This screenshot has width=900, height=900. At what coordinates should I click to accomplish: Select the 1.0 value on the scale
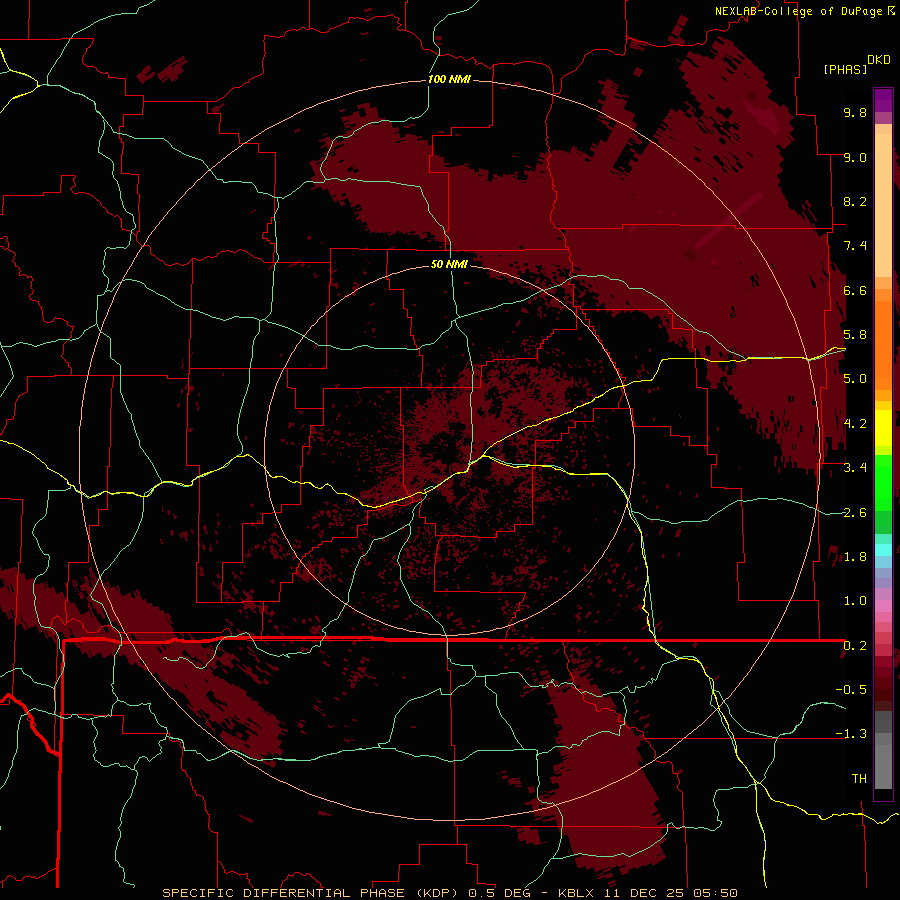point(855,601)
